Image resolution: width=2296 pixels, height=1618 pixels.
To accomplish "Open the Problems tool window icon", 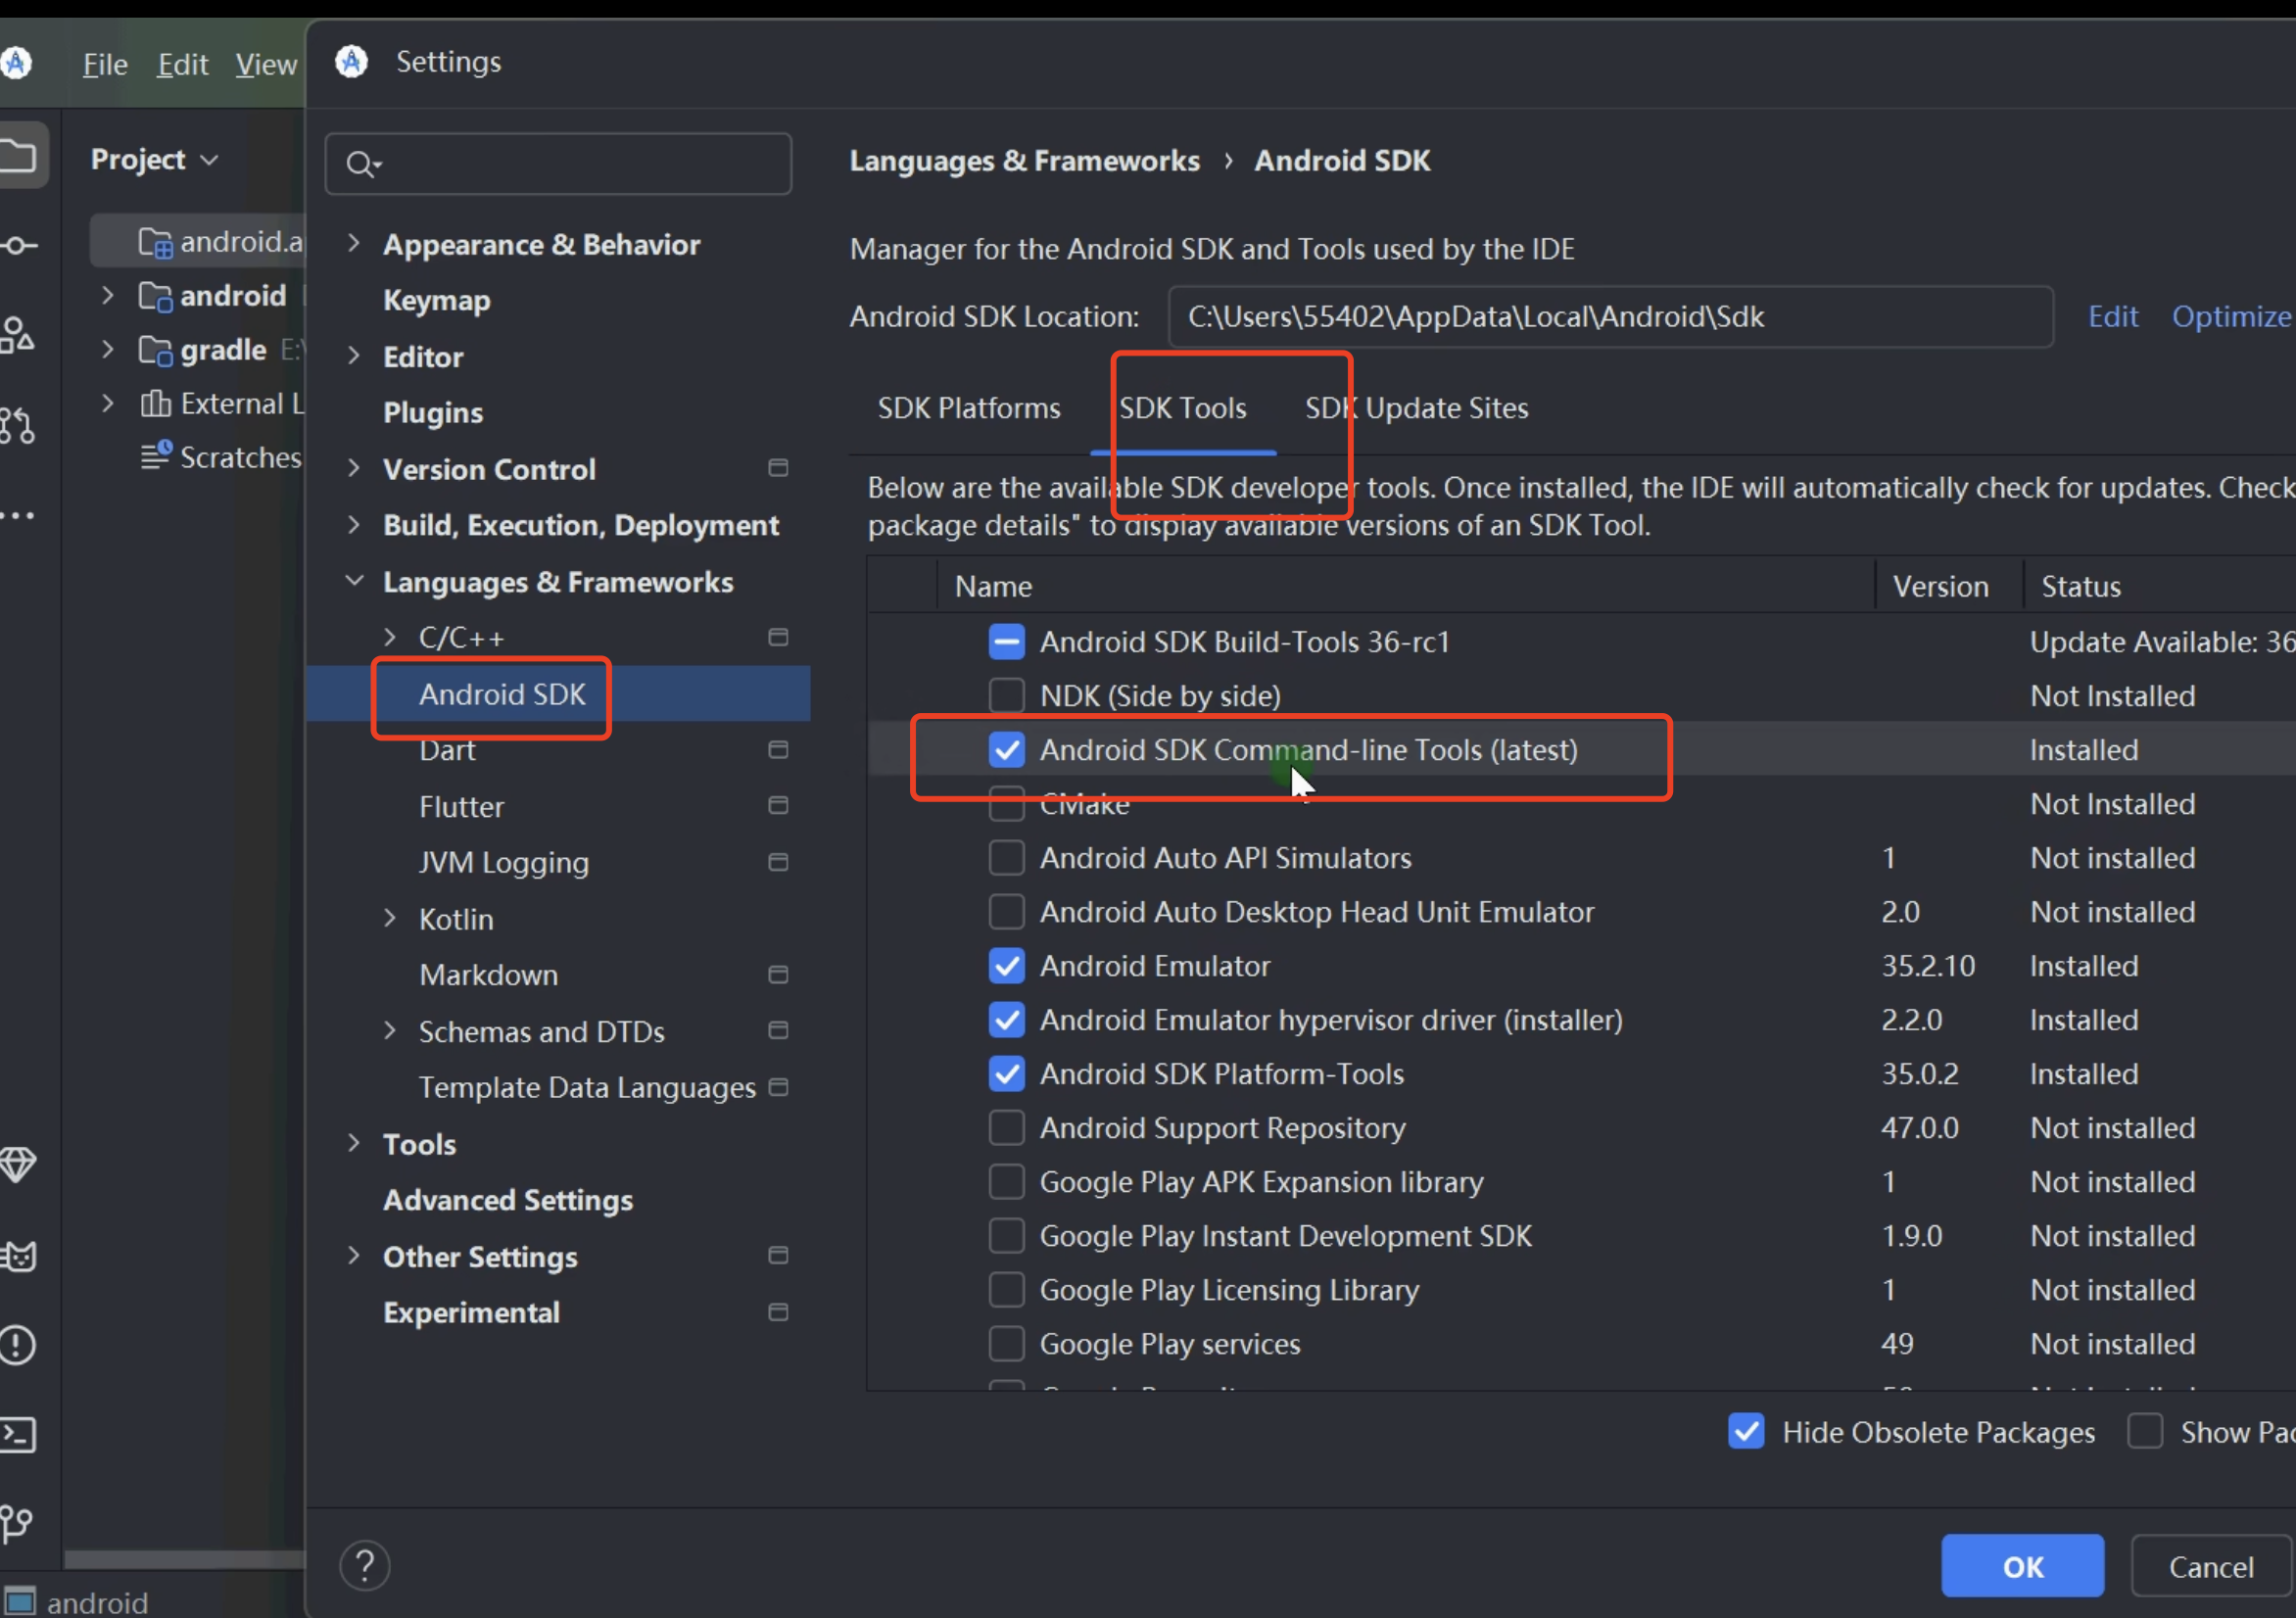I will 18,1345.
